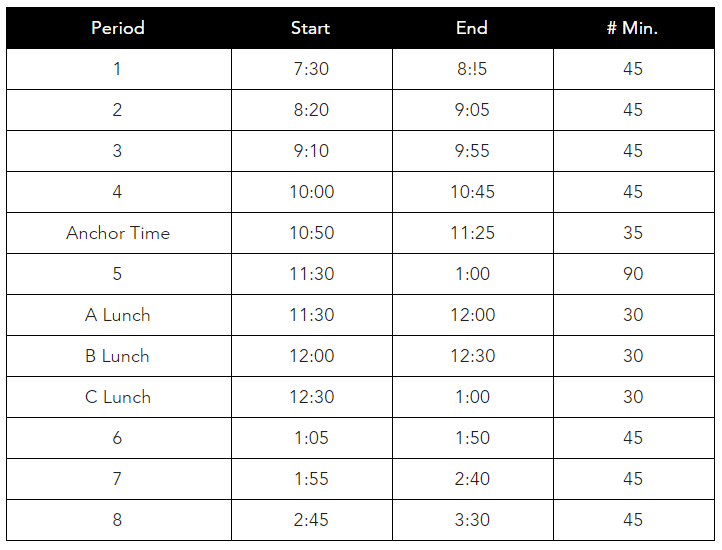Select the C Lunch cell

click(x=118, y=397)
